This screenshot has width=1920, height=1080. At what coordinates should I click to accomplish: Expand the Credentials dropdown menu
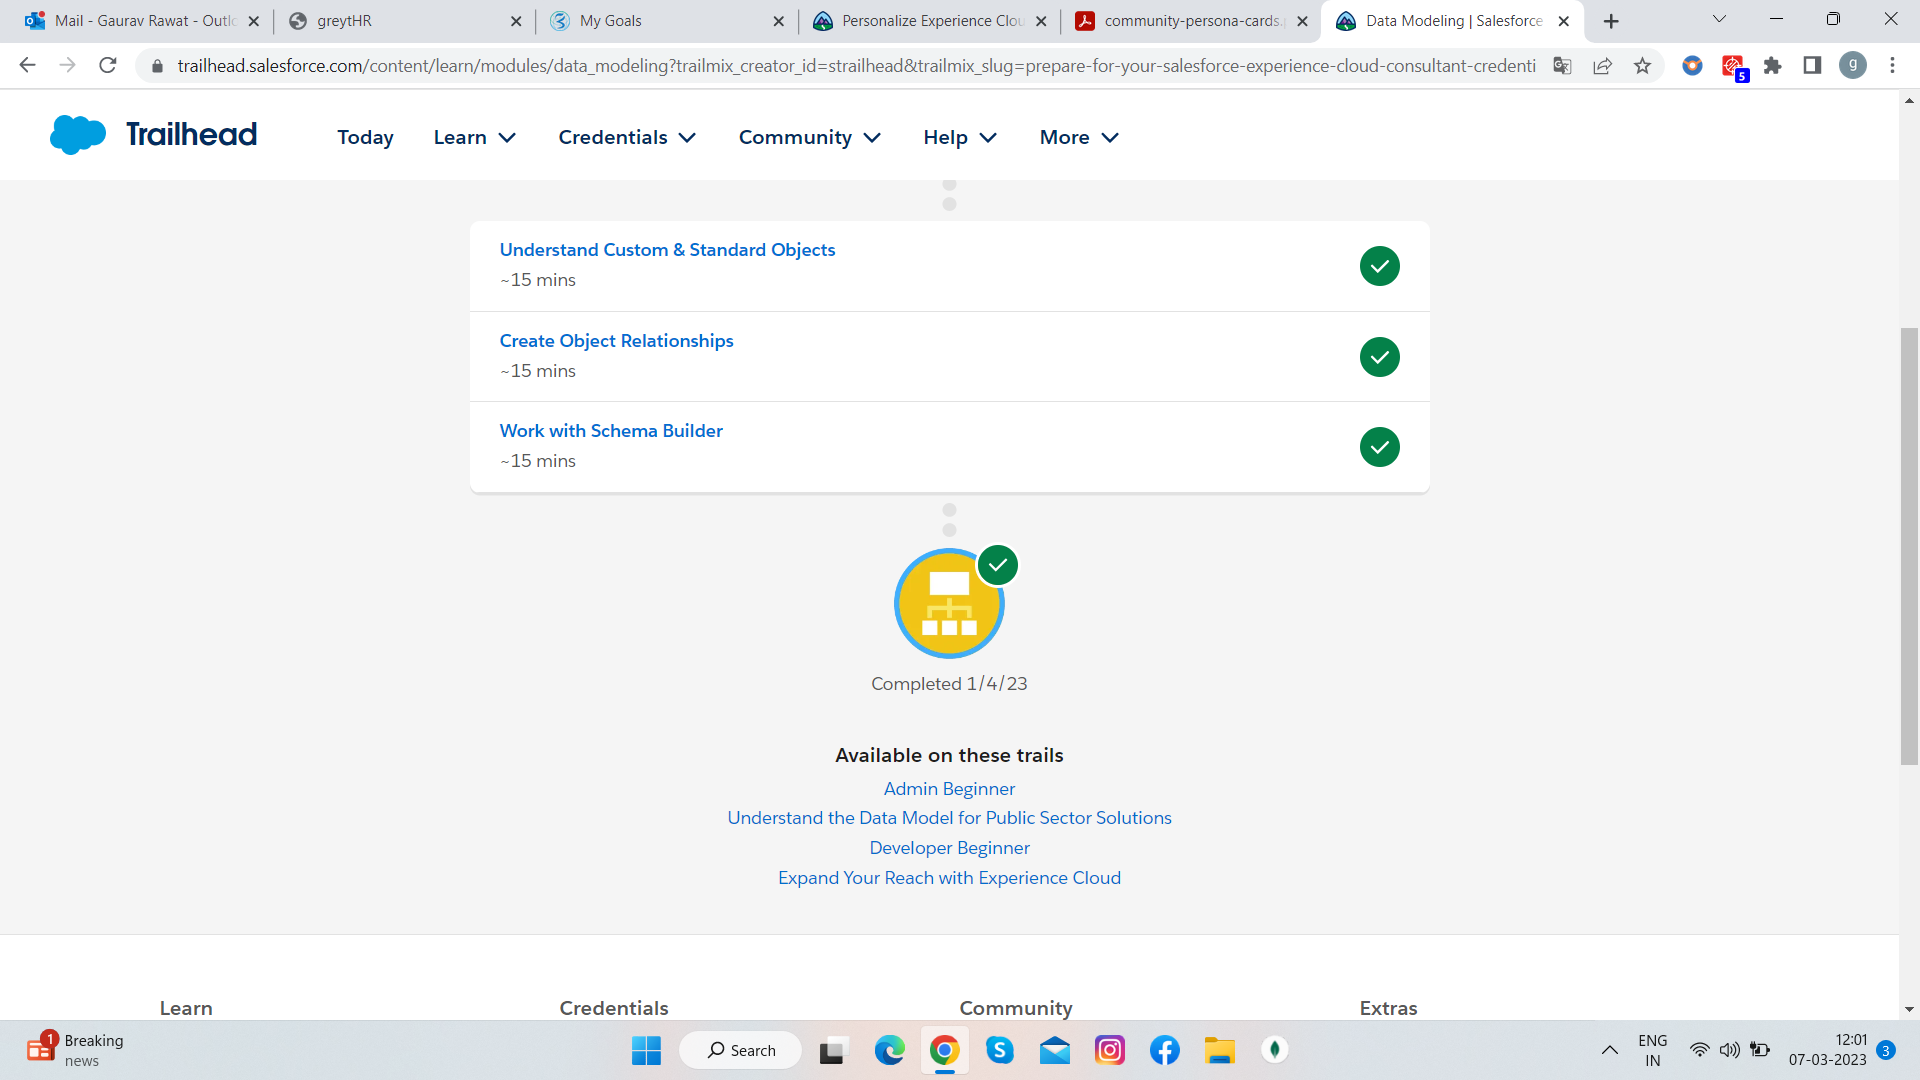pos(627,137)
